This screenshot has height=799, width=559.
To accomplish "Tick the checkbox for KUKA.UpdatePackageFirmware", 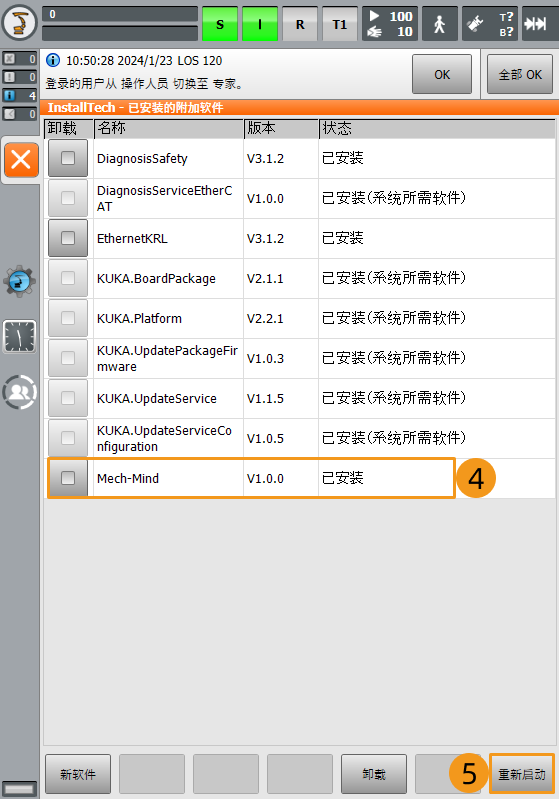I will click(x=68, y=358).
